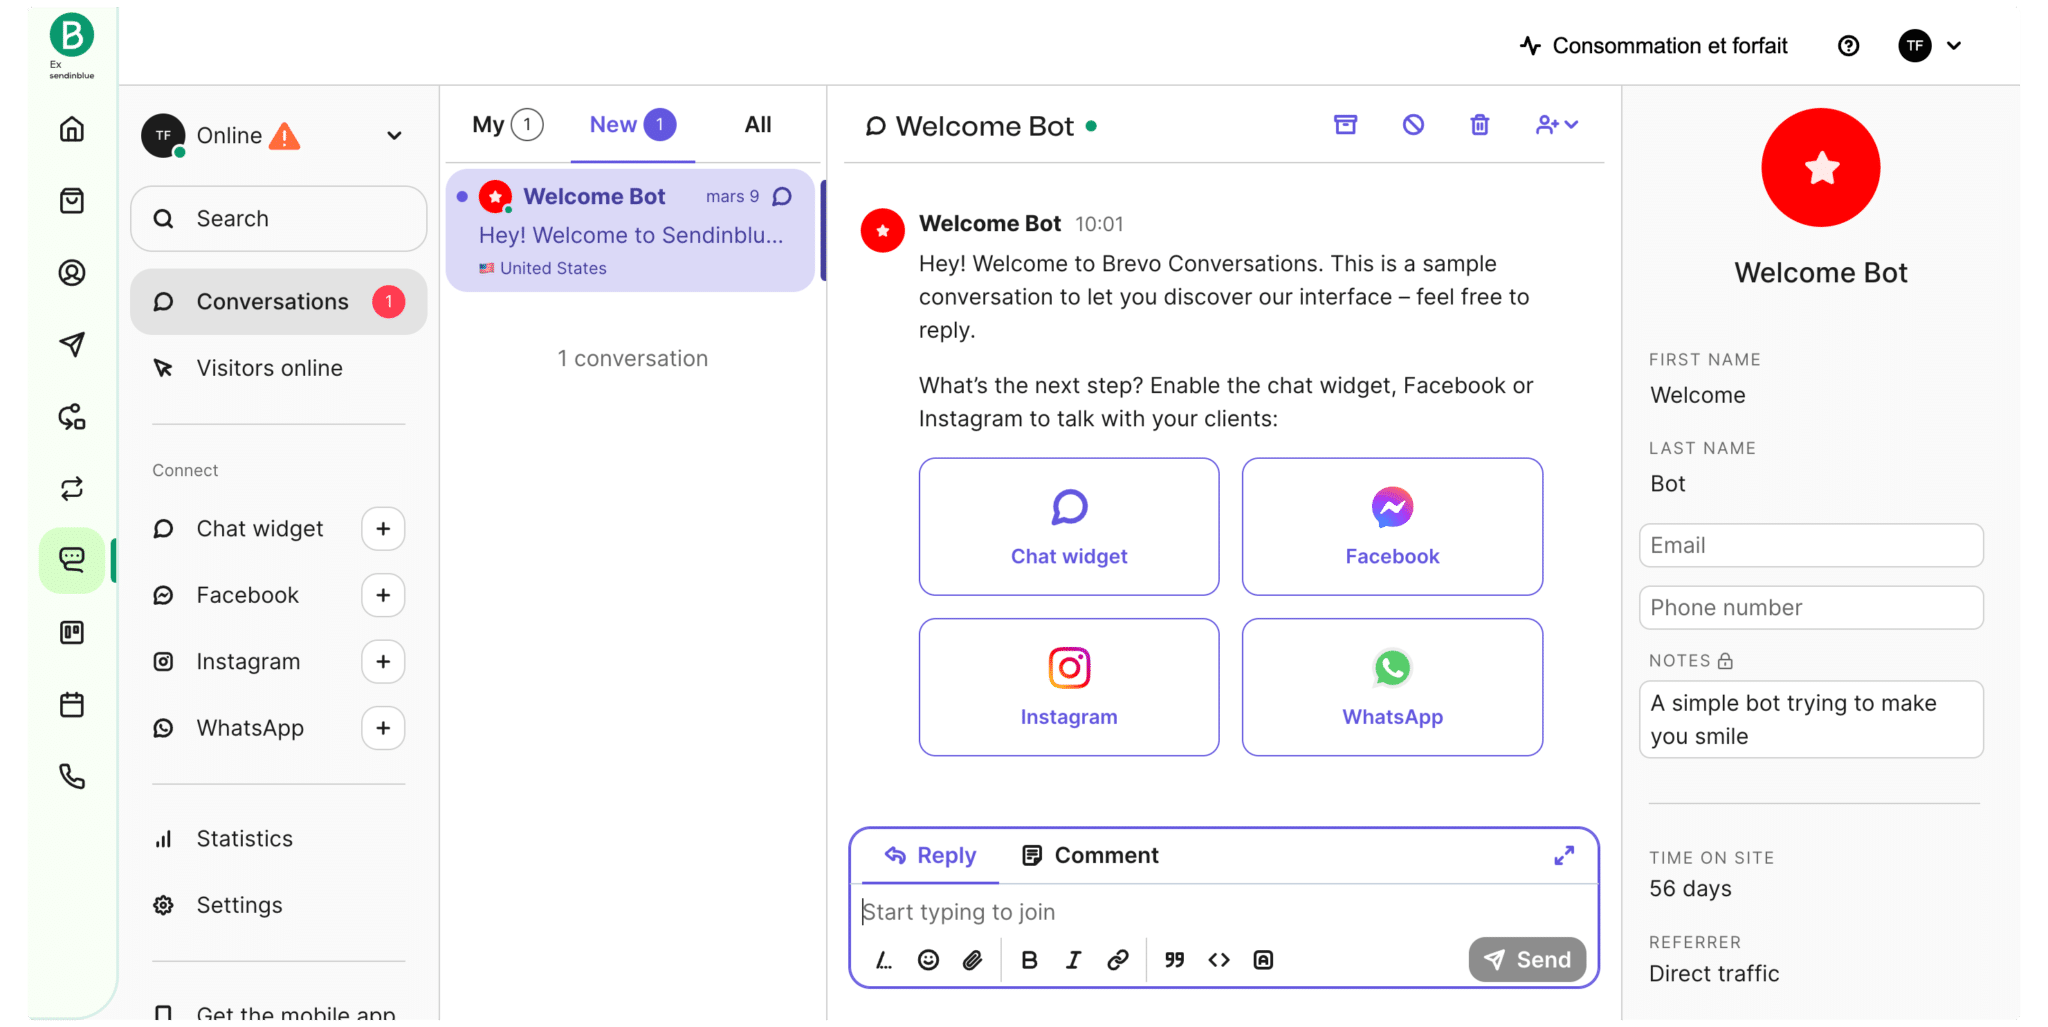Image resolution: width=2048 pixels, height=1027 pixels.
Task: Open the Meetings calendar sidebar icon
Action: point(72,705)
